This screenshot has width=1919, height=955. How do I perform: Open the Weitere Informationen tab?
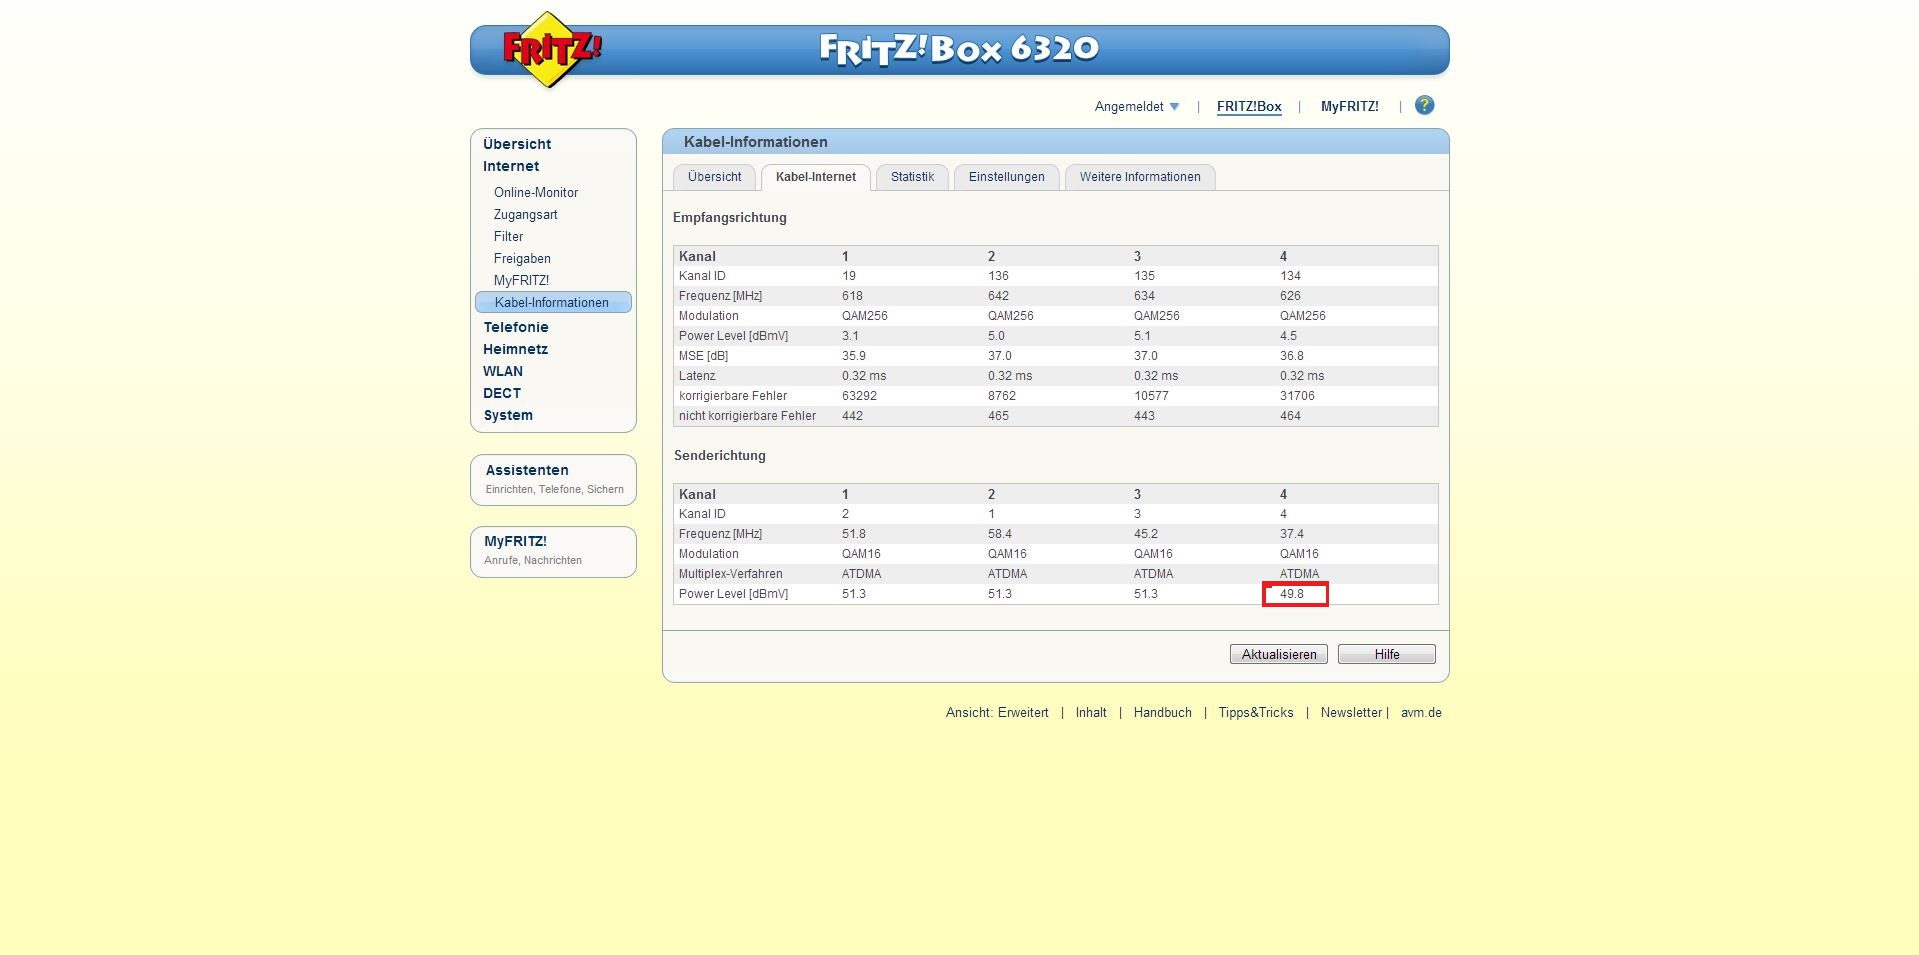point(1140,177)
